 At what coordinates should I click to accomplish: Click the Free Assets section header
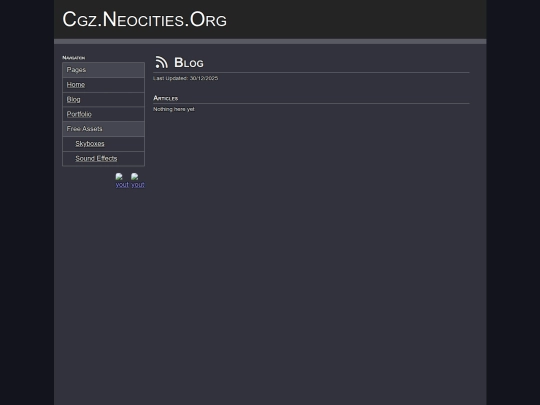[103, 129]
